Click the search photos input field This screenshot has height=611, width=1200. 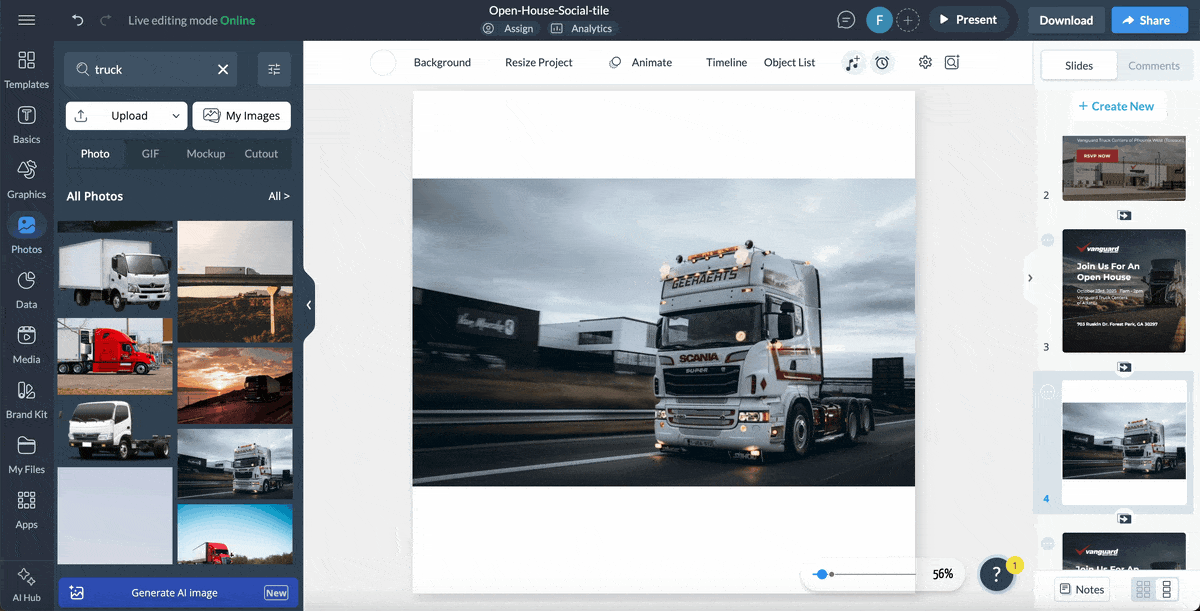[151, 69]
